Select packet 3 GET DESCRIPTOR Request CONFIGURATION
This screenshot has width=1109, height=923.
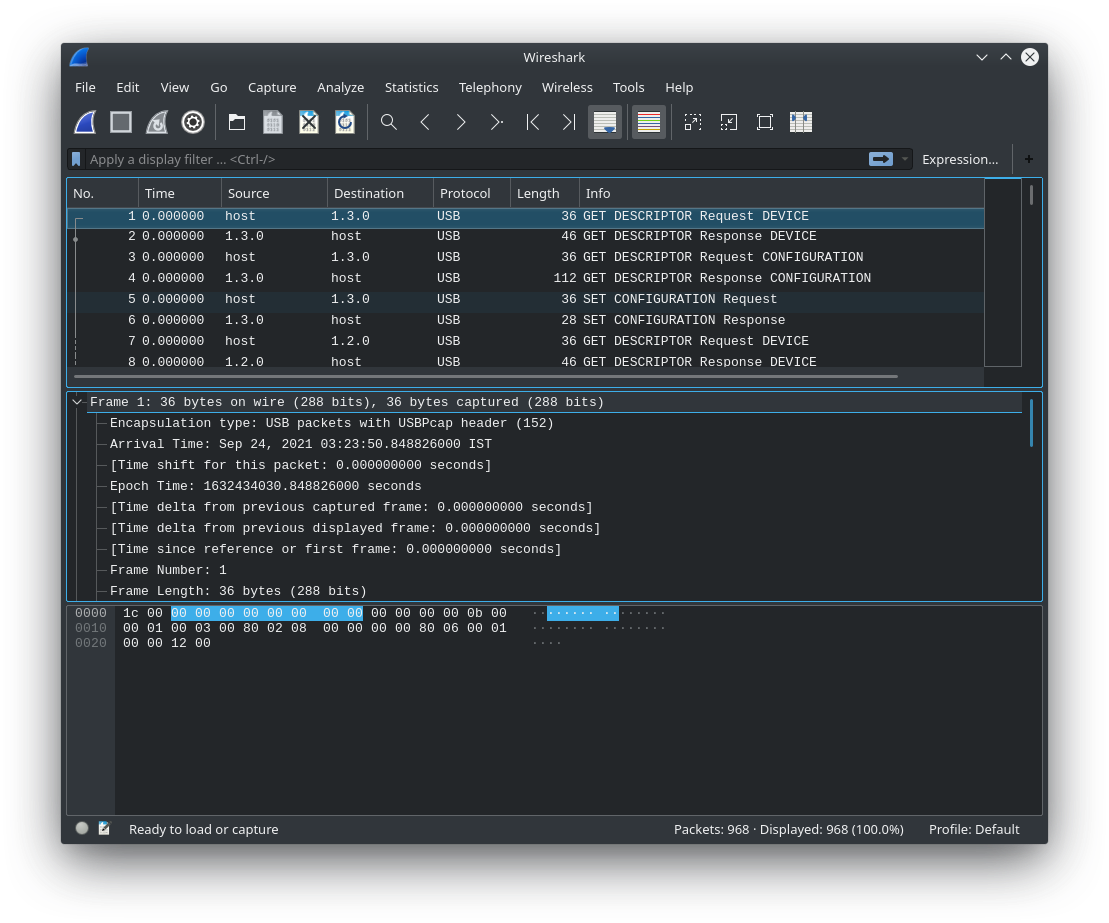click(x=526, y=257)
